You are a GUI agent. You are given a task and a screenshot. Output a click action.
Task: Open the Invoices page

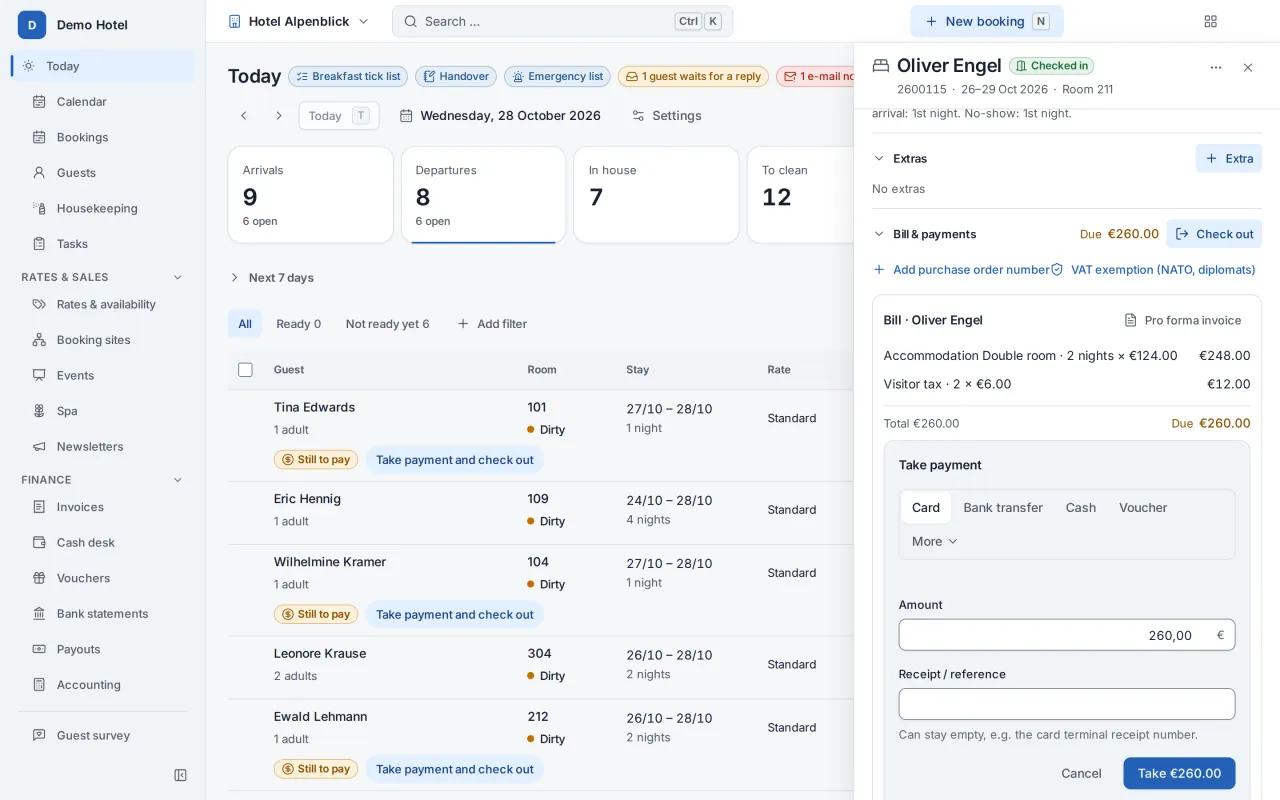[x=103, y=507]
